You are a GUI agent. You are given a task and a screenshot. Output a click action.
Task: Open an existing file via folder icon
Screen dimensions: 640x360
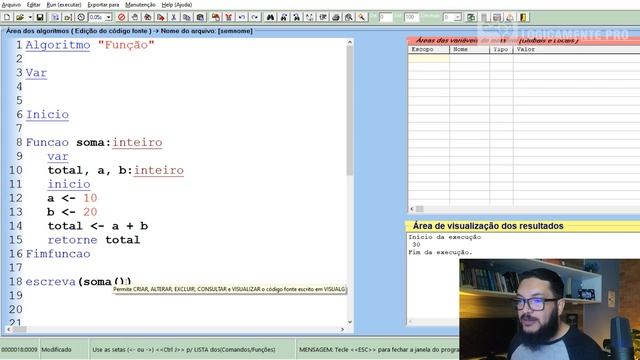(20, 17)
